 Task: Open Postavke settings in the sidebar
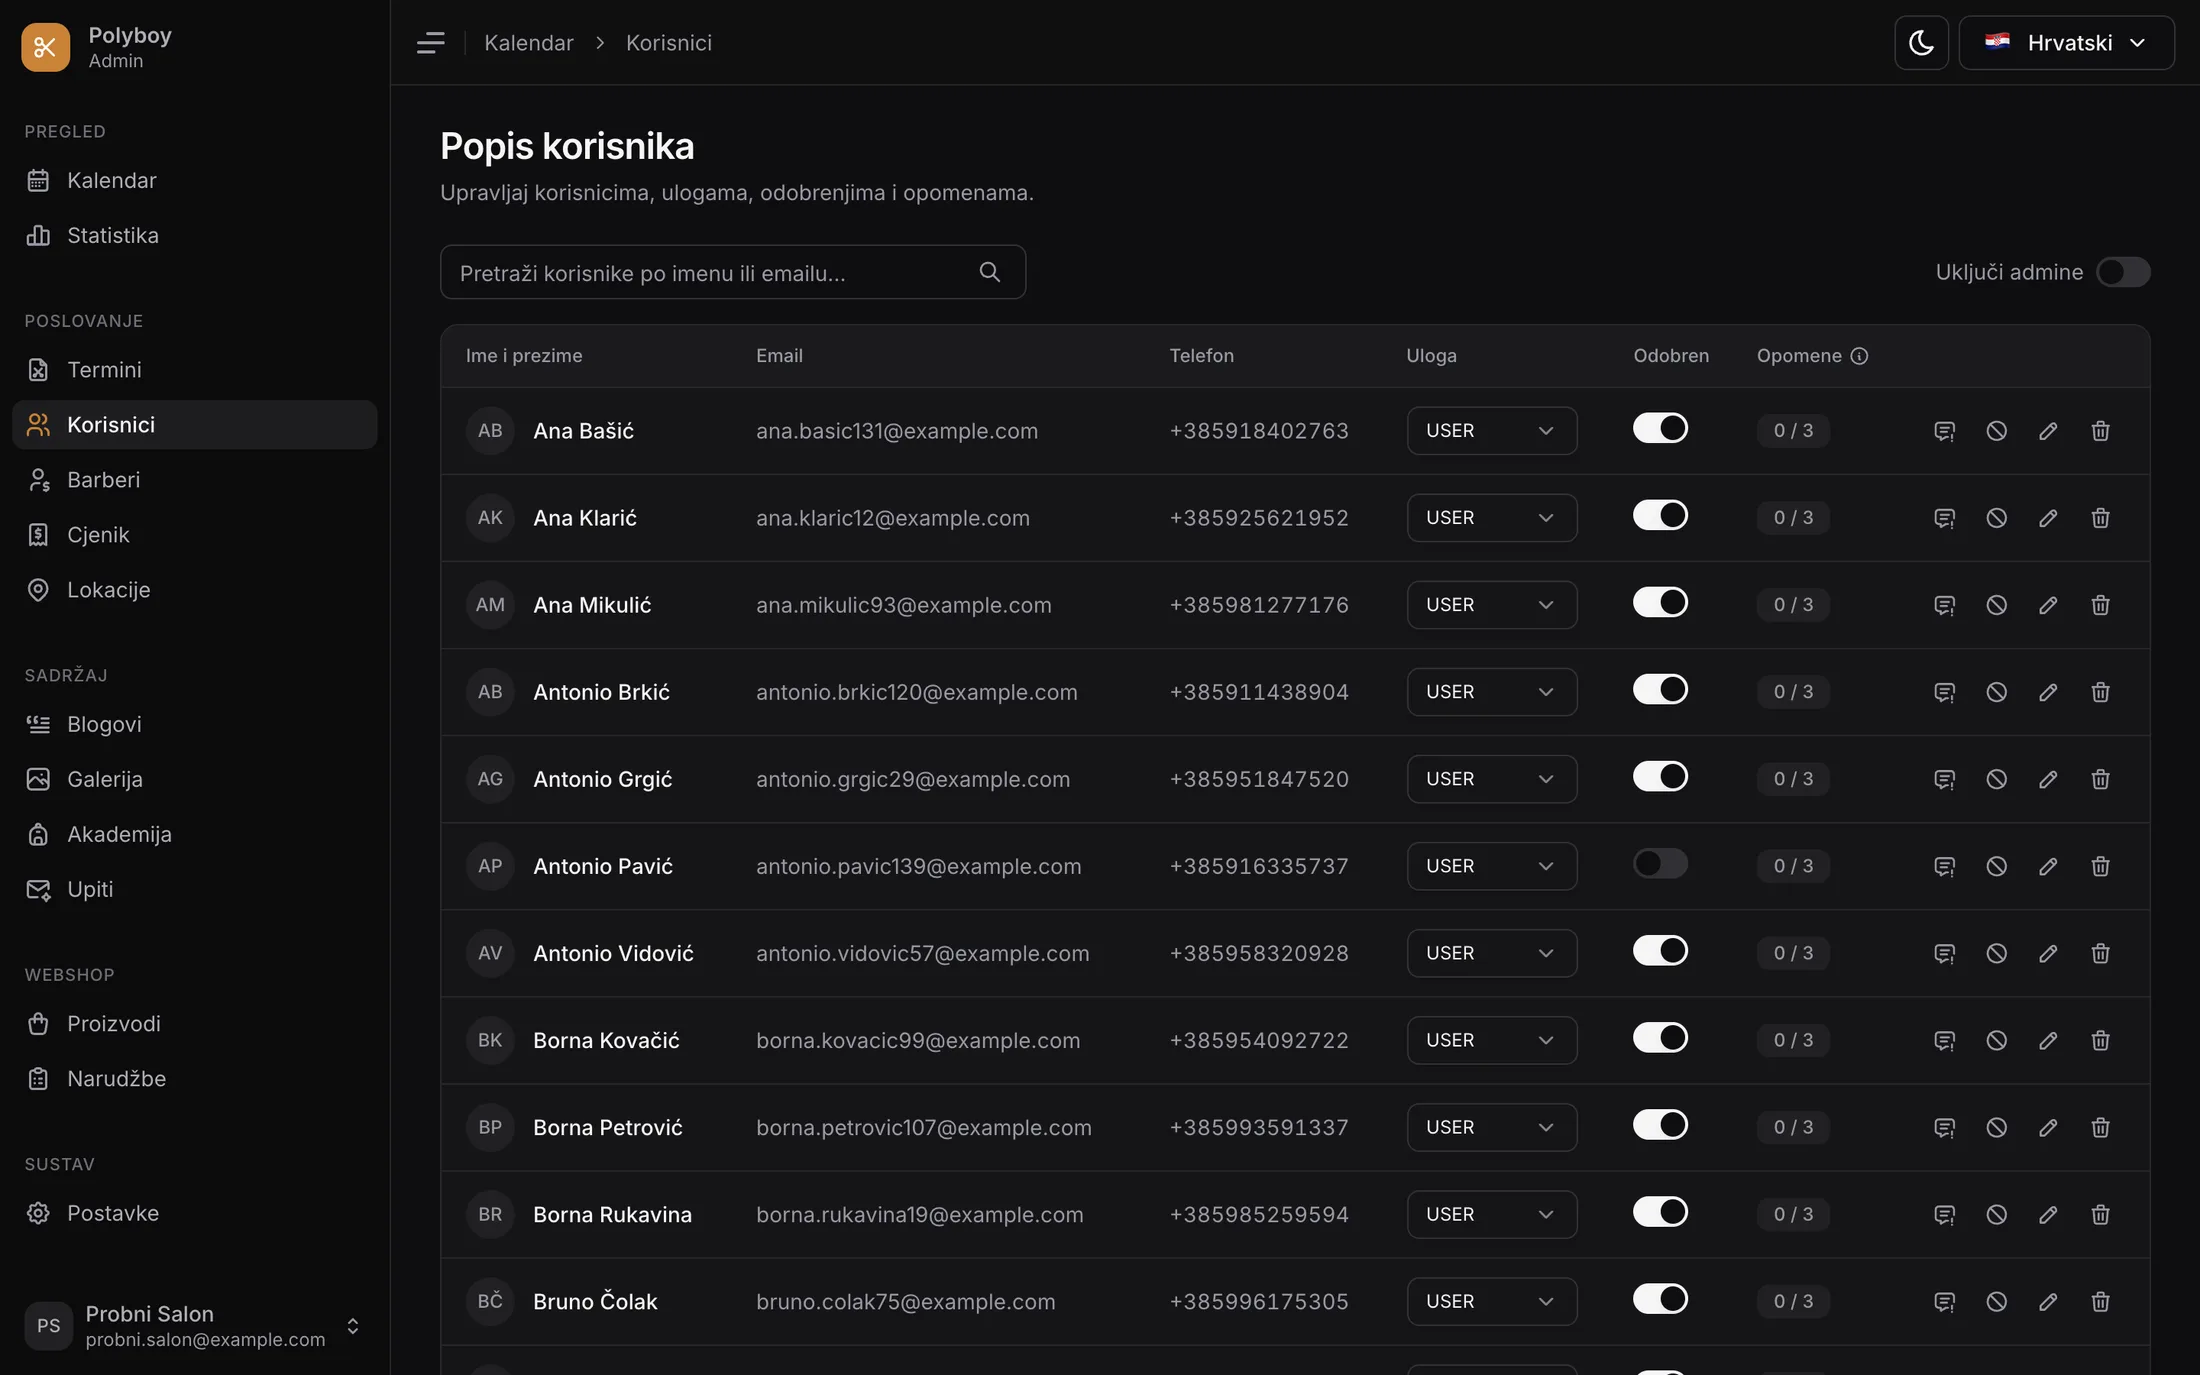click(x=194, y=1213)
